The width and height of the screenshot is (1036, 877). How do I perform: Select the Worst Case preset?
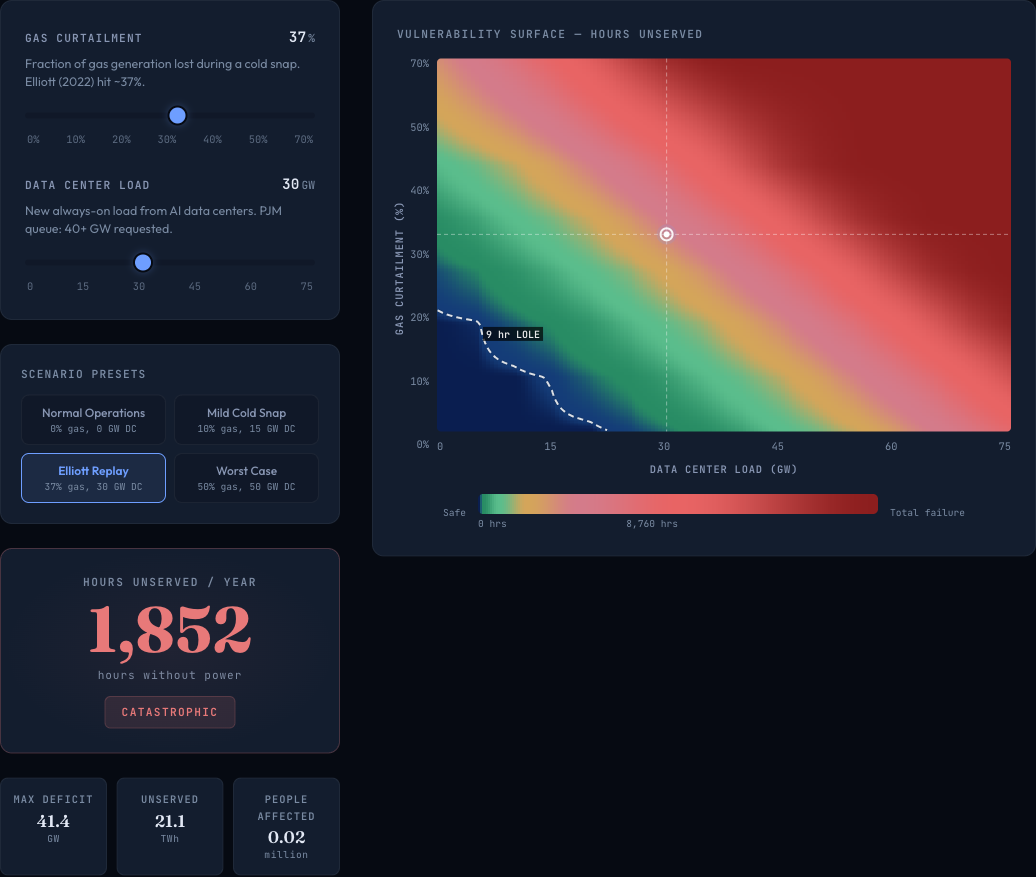(x=246, y=477)
